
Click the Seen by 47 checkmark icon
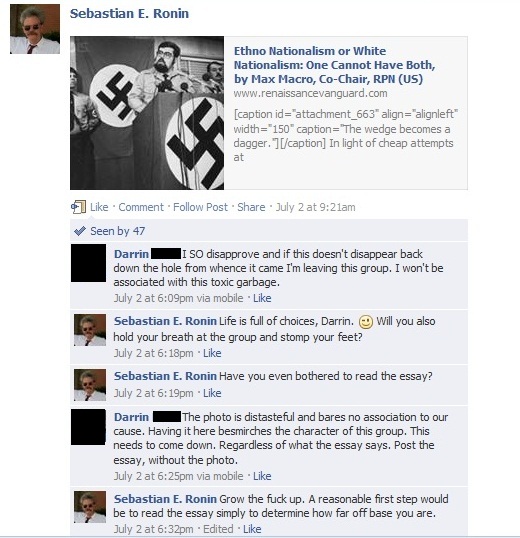tap(80, 231)
